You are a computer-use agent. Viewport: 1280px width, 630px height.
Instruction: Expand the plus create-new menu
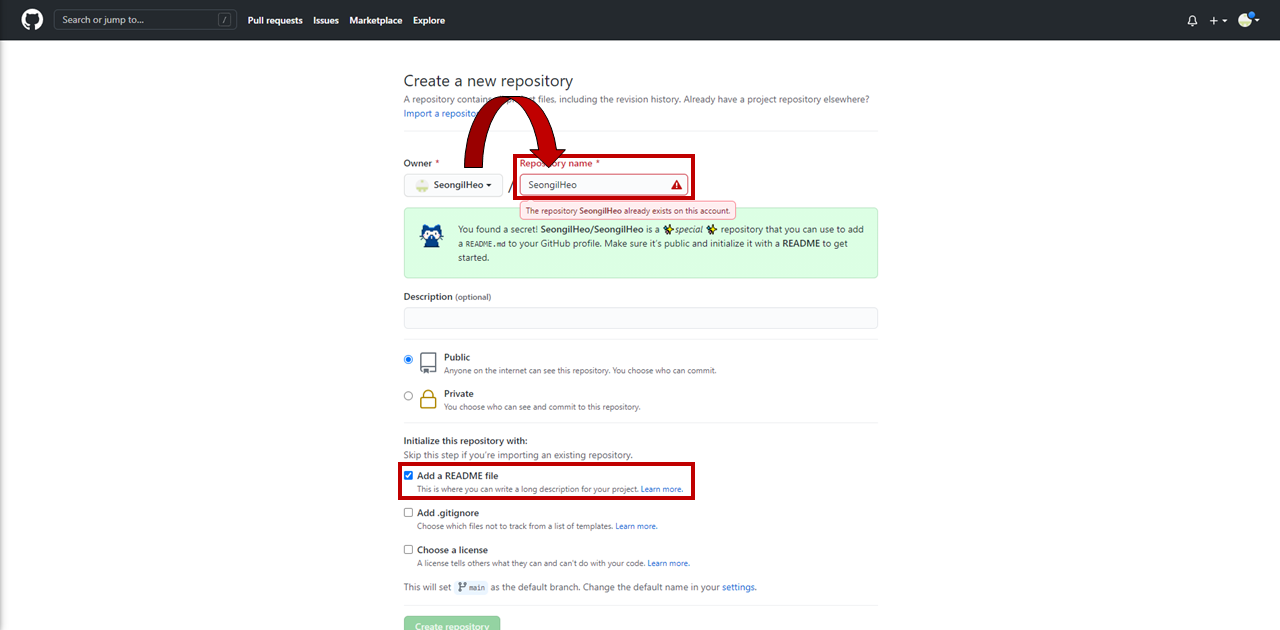[x=1218, y=20]
